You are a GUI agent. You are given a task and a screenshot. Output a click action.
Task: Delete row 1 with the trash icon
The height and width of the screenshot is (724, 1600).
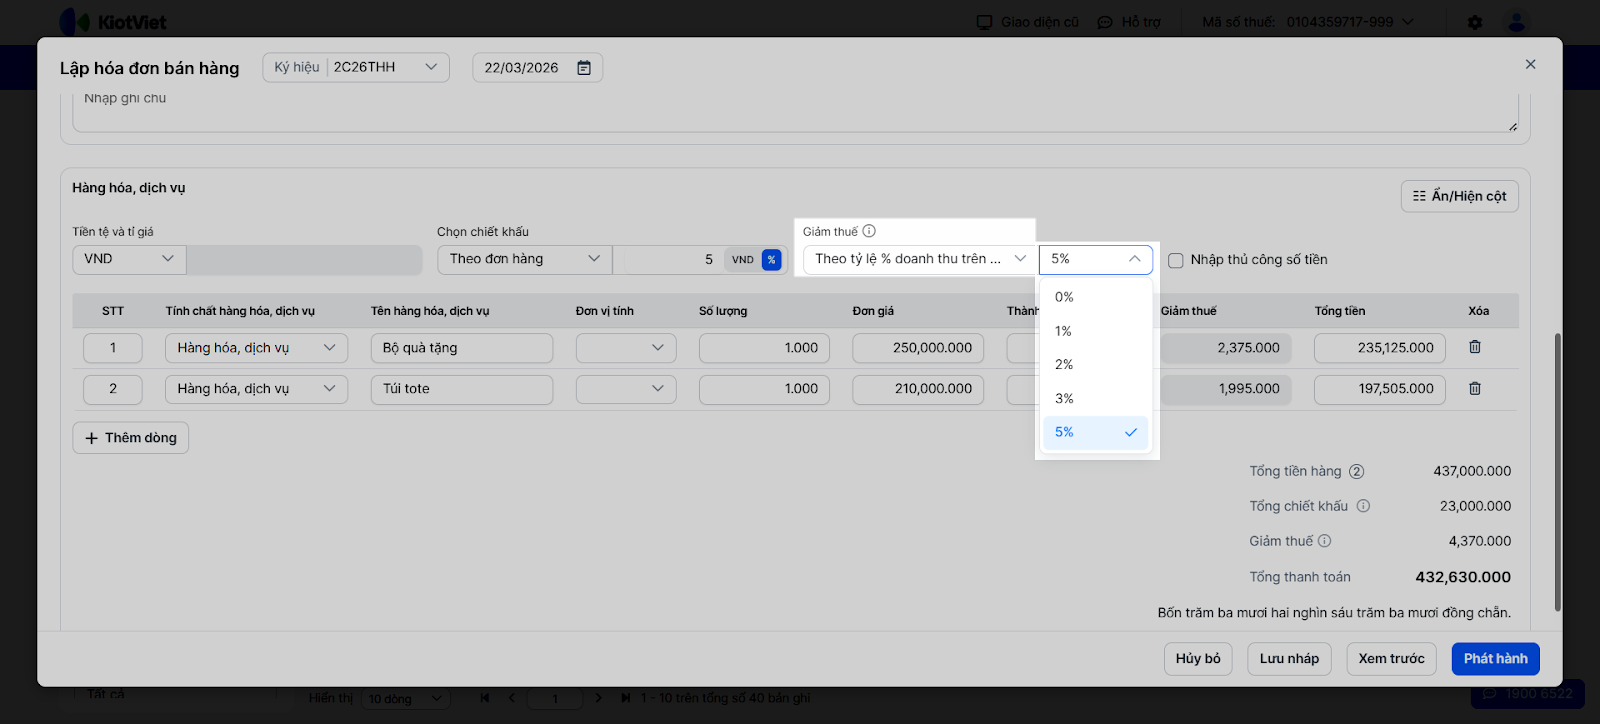click(x=1475, y=347)
